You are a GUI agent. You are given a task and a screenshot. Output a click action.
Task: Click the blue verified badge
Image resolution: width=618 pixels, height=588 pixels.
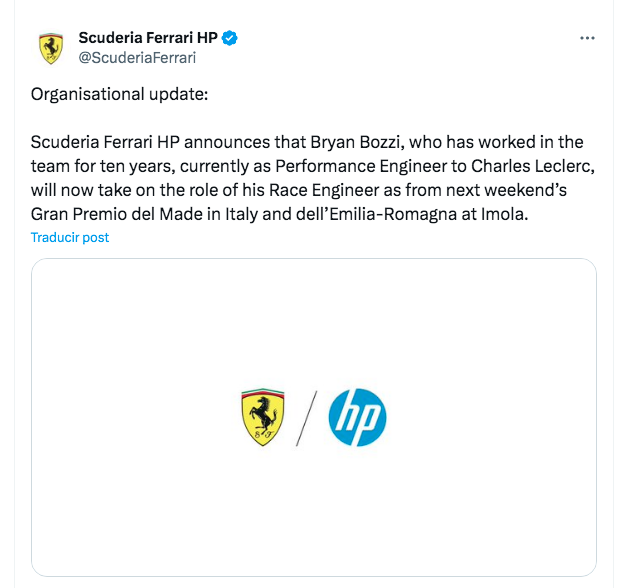(x=230, y=39)
